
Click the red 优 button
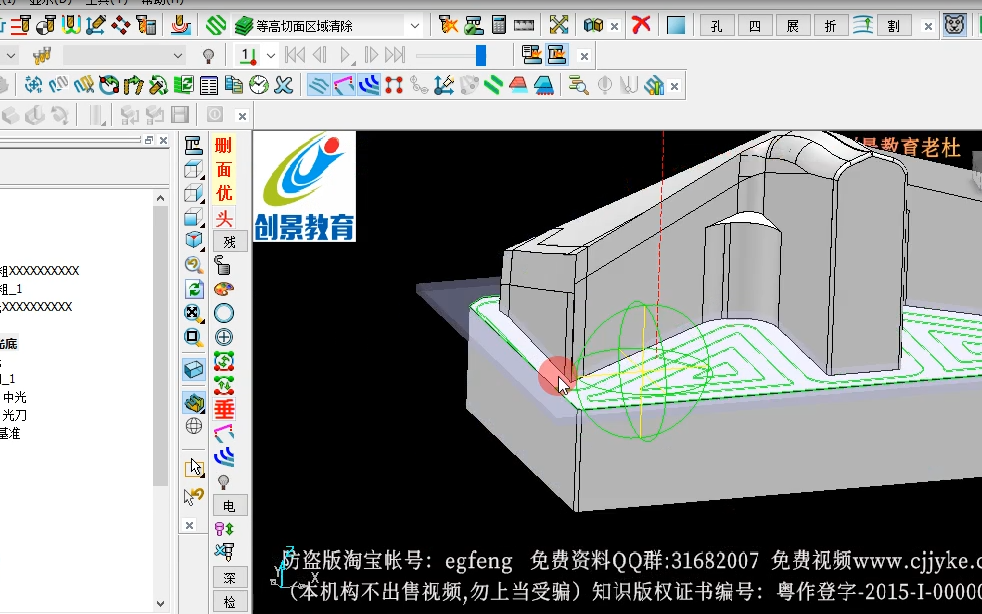tap(224, 194)
